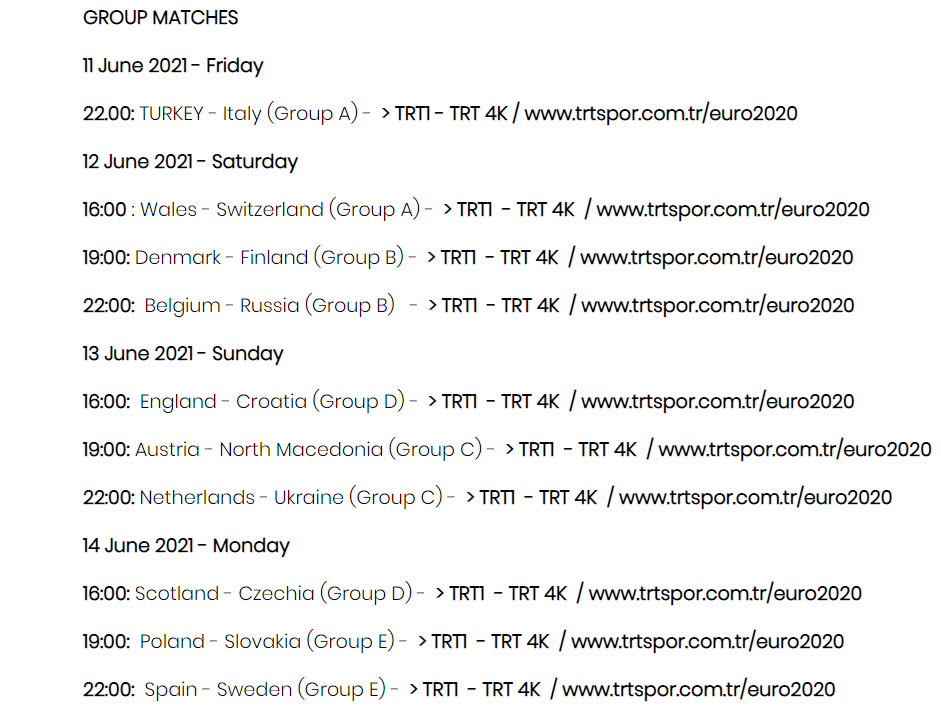The height and width of the screenshot is (728, 941).
Task: Open trtspor link for Netherlands - Ukraine match
Action: tap(756, 498)
